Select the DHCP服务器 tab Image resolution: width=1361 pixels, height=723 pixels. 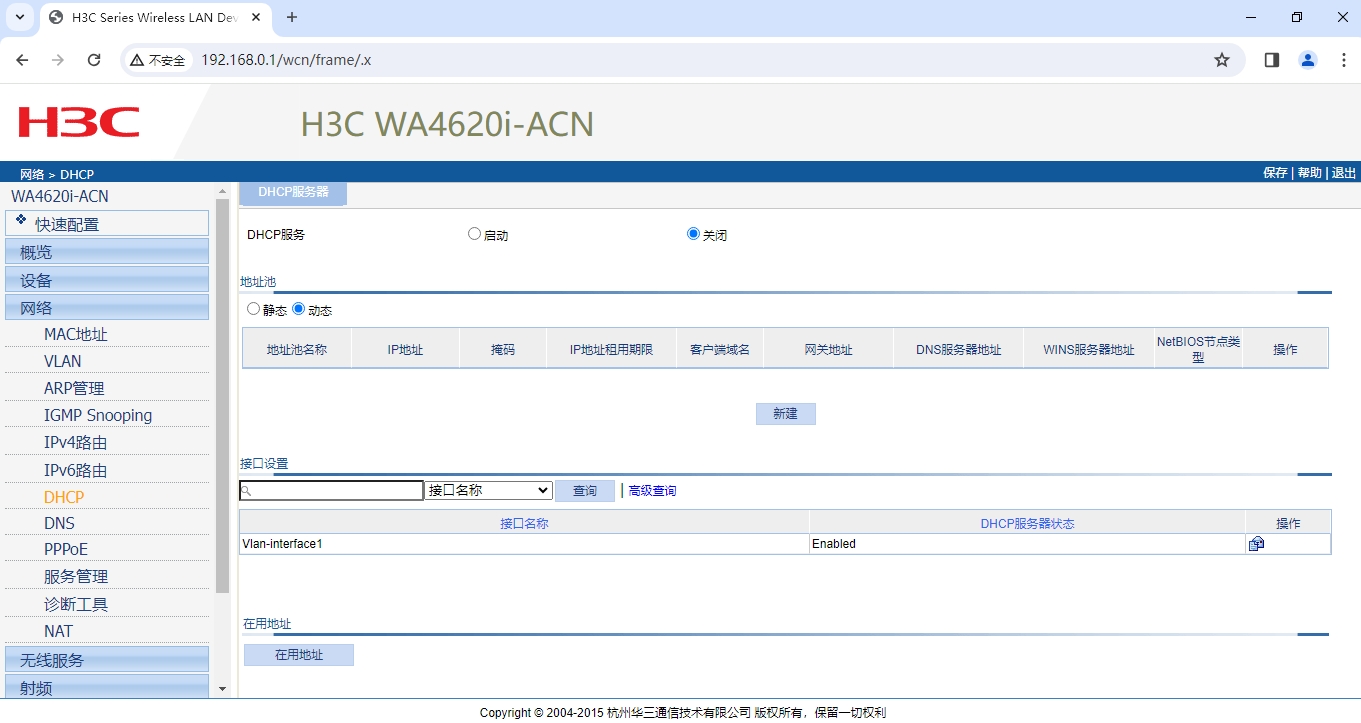pos(293,192)
